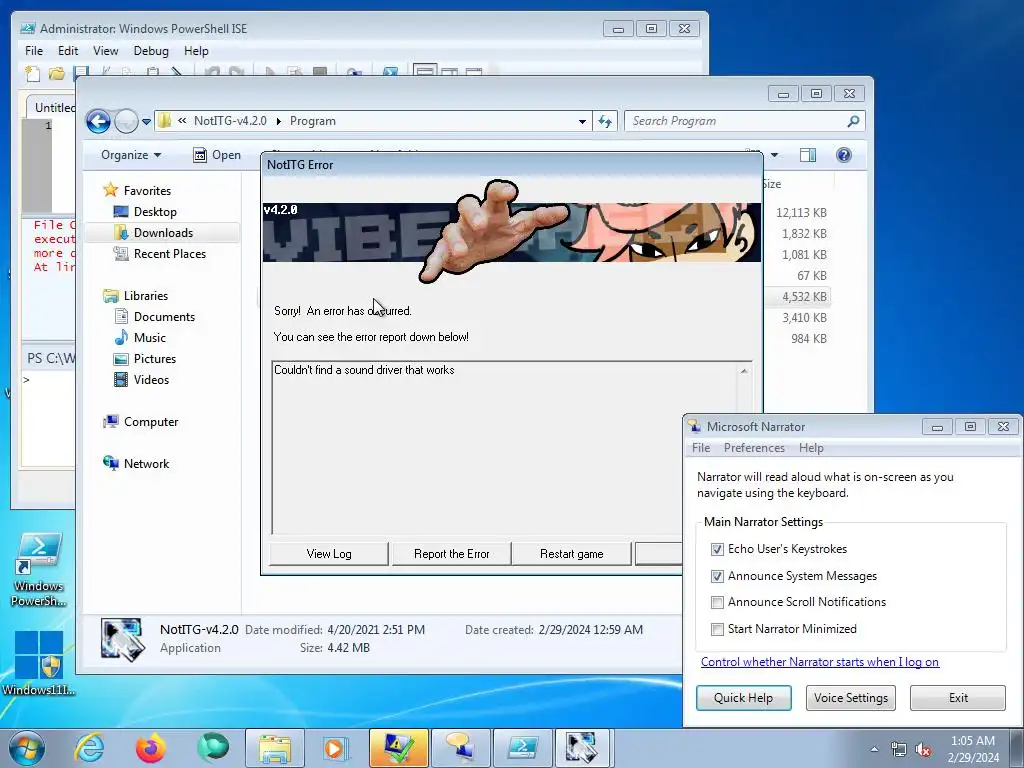Enable Start Narrator Minimized
Screen dimensions: 1024x768
[717, 629]
